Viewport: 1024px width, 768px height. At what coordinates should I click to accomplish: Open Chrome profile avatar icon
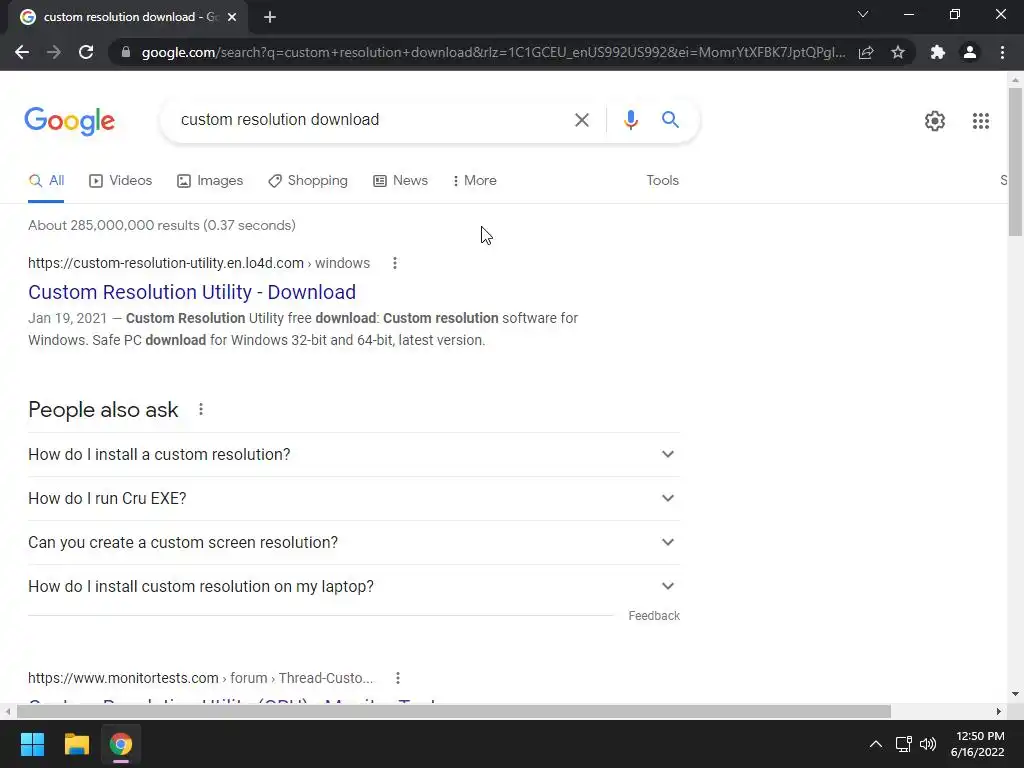click(x=970, y=52)
